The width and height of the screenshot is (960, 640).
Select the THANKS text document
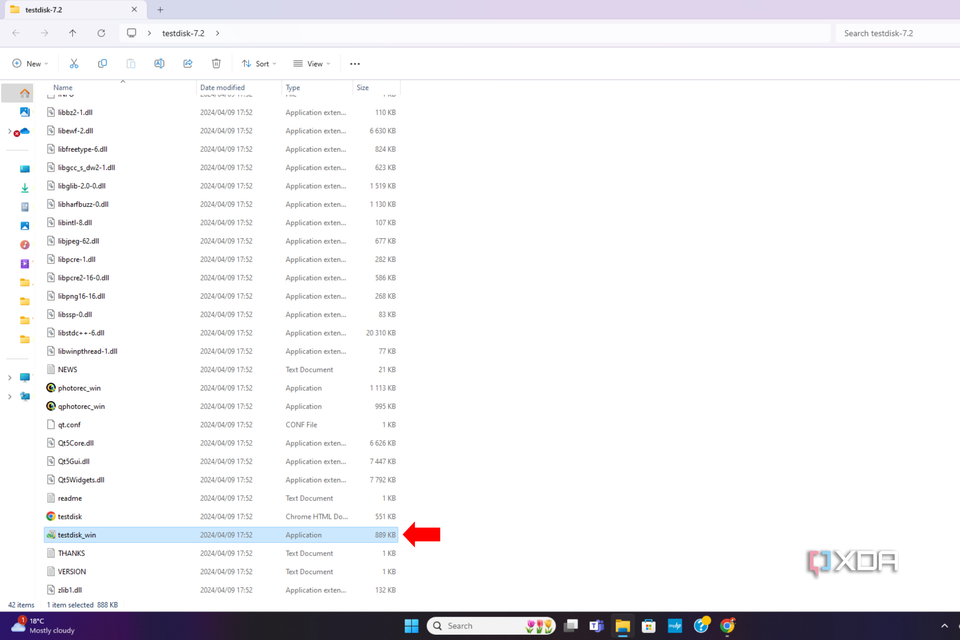coord(221,553)
